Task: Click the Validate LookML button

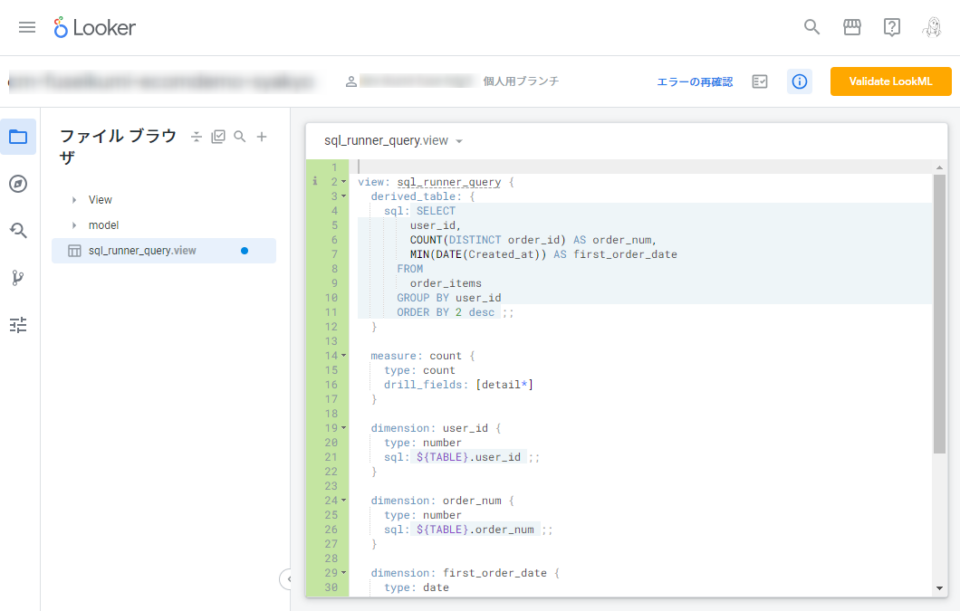Action: pos(890,81)
